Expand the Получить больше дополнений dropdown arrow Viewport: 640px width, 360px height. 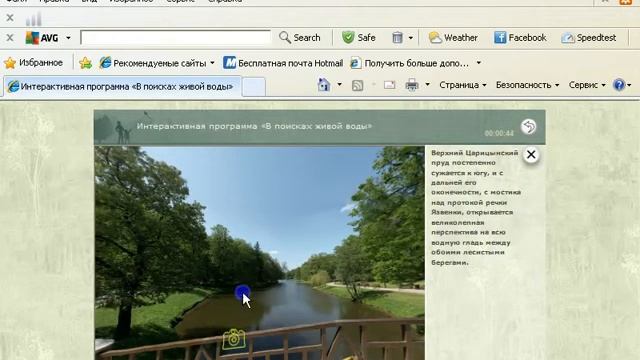click(x=478, y=63)
